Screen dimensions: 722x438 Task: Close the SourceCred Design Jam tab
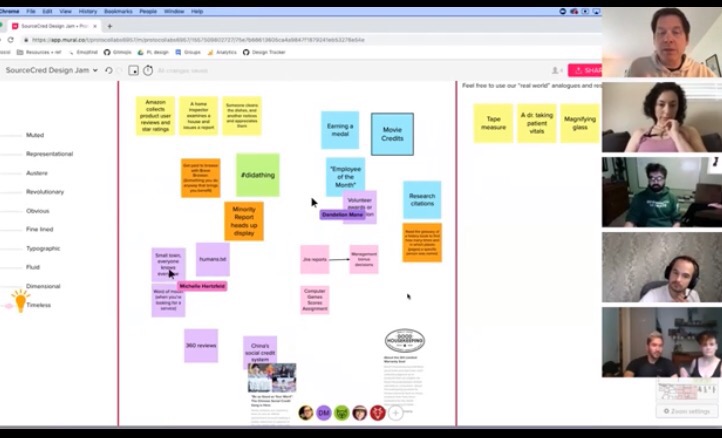pos(95,26)
